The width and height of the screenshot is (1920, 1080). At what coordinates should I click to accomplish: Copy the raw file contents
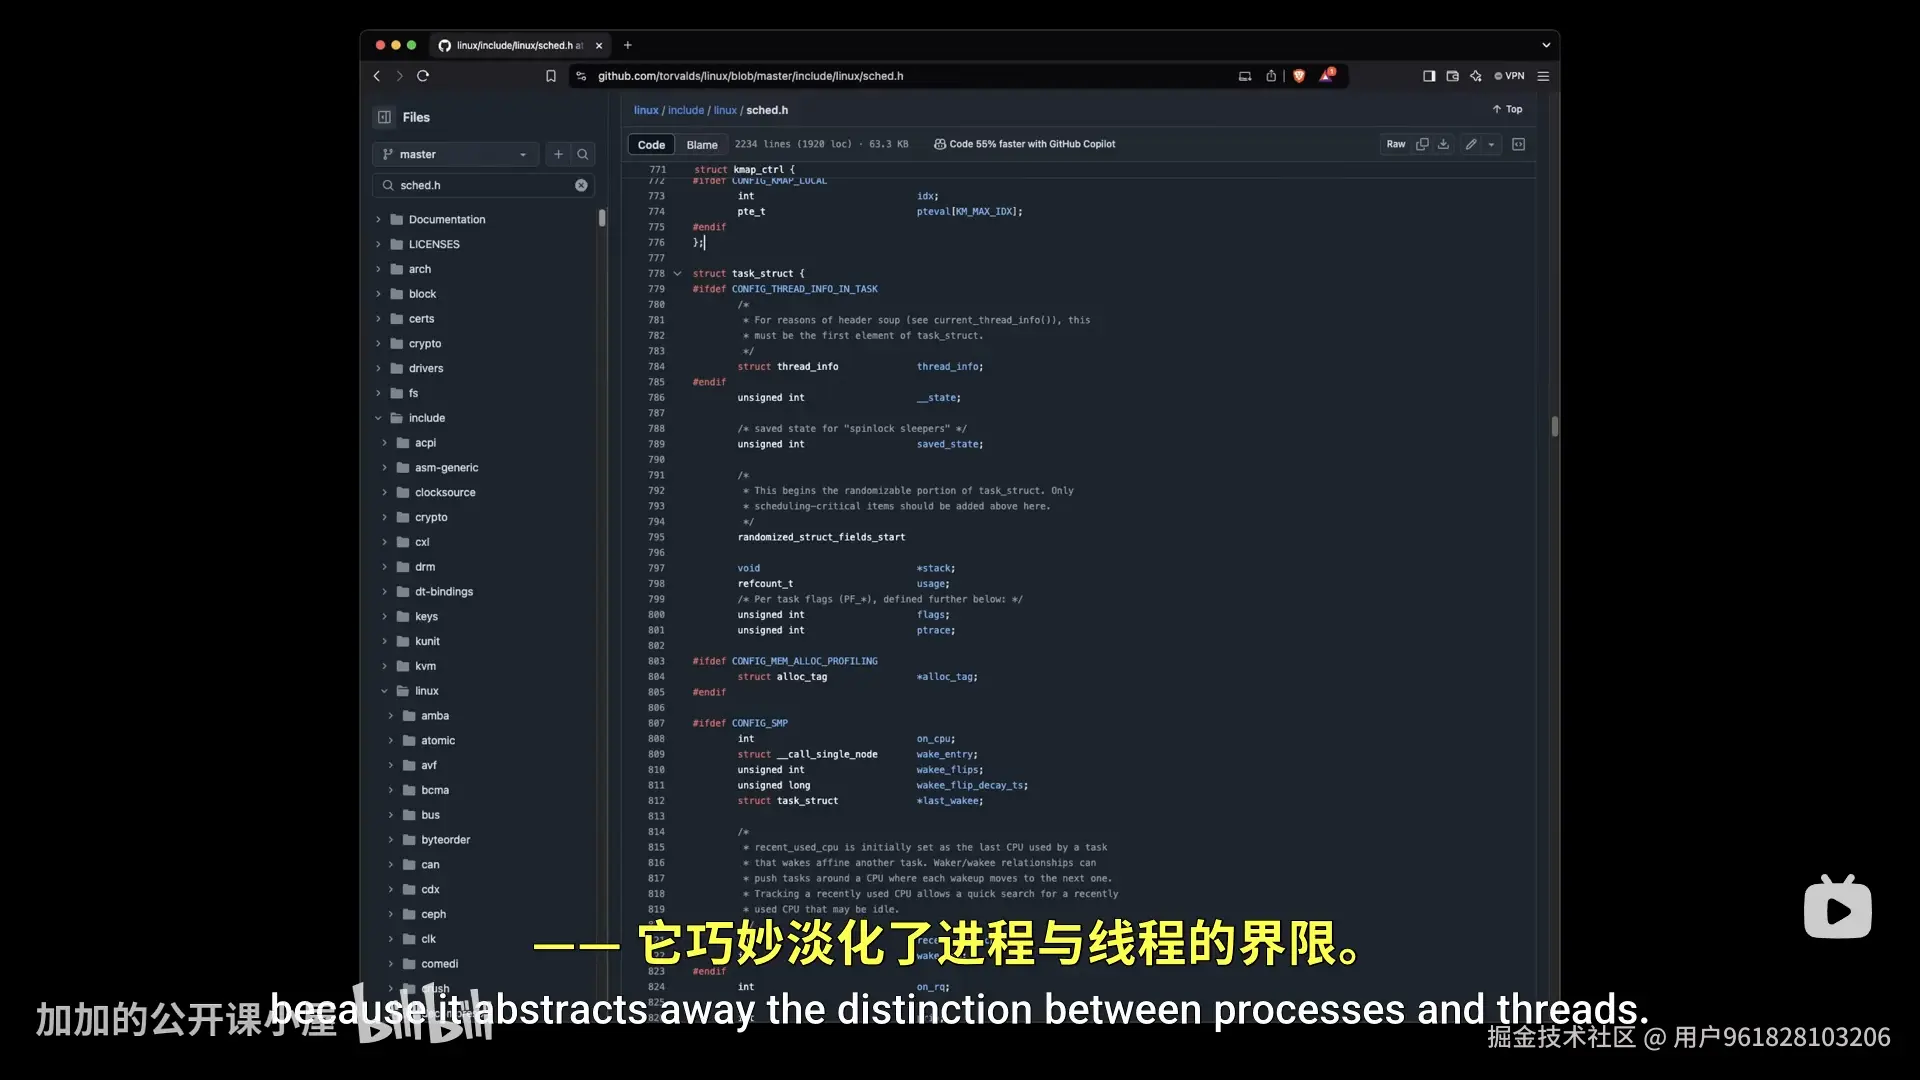click(1422, 144)
